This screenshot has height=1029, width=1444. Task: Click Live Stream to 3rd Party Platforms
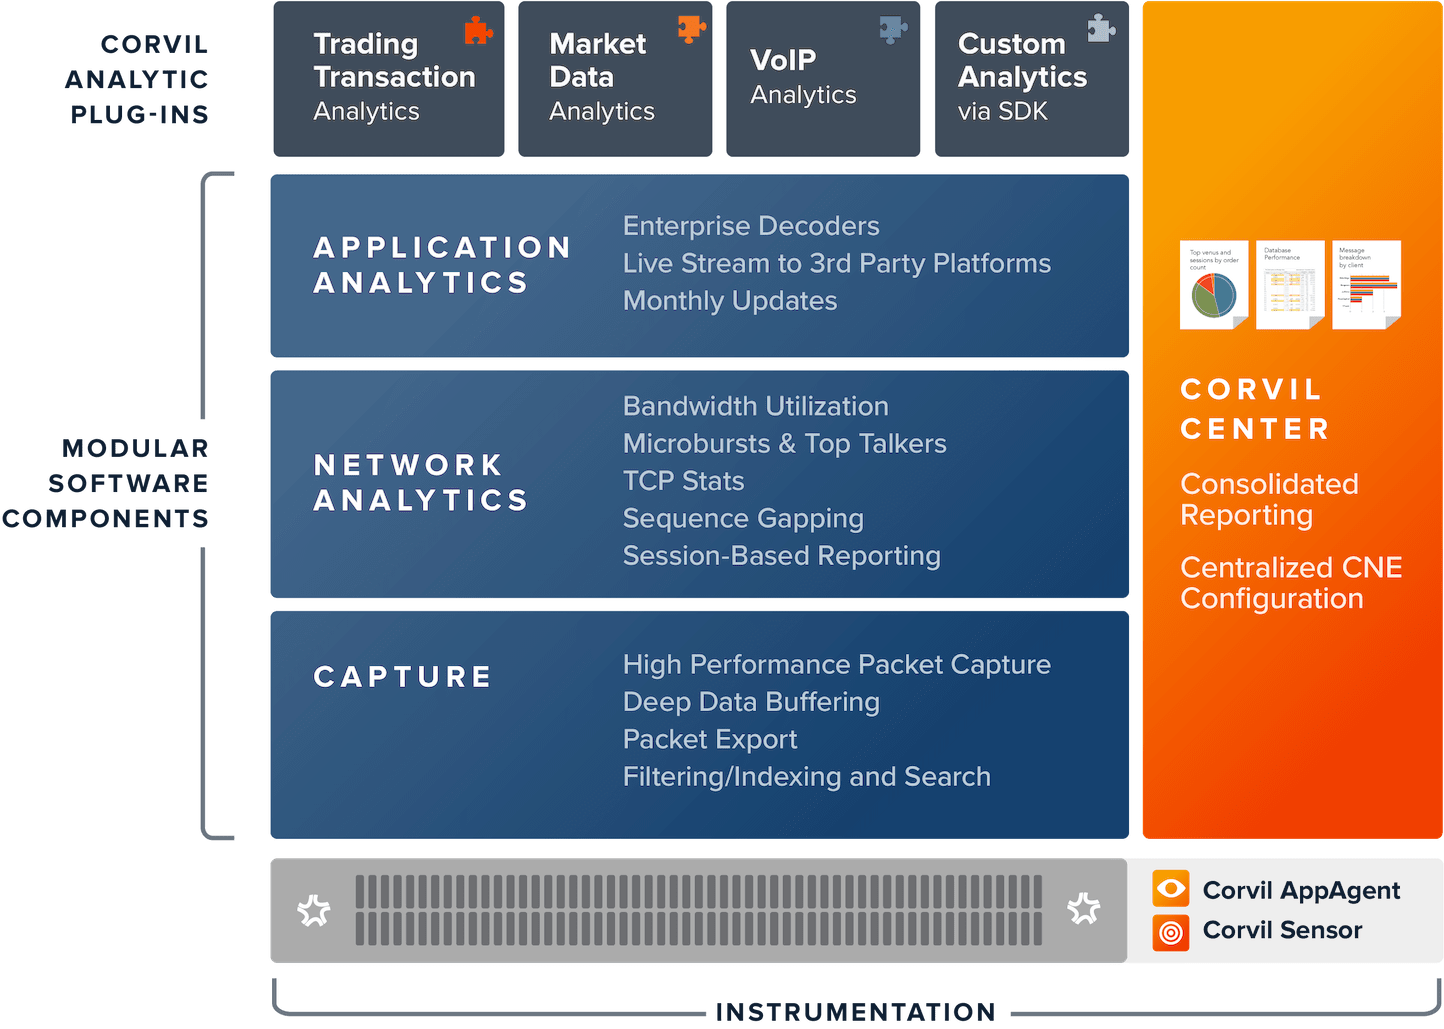pyautogui.click(x=837, y=263)
